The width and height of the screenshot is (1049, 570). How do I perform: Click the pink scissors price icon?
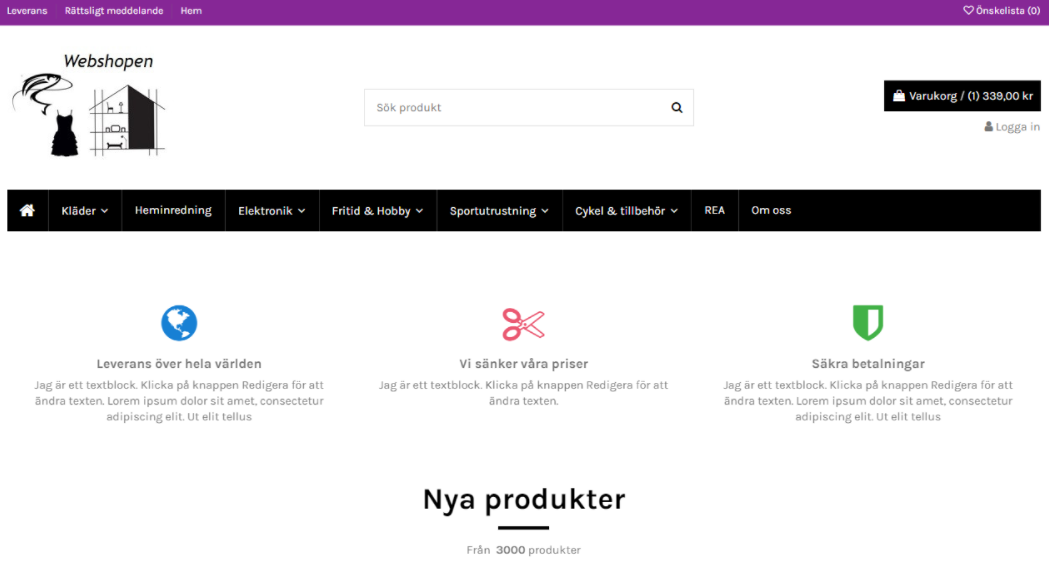pyautogui.click(x=523, y=324)
